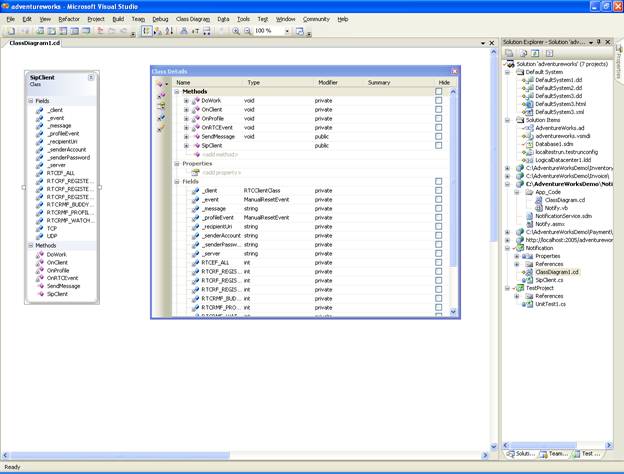The image size is (624, 474).
Task: Open the Build menu
Action: coord(118,19)
